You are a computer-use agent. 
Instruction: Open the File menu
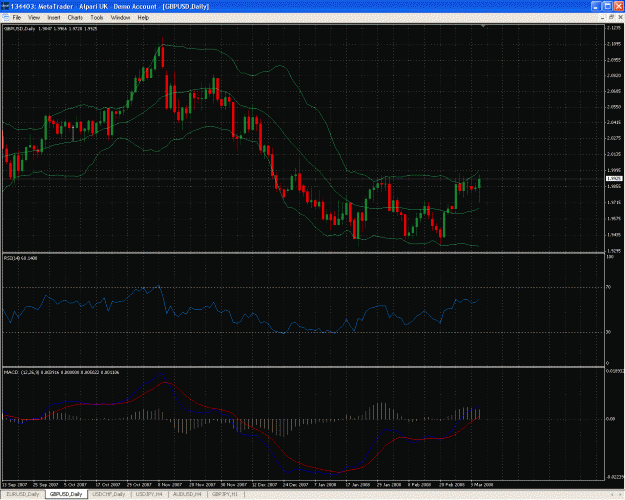coord(17,18)
